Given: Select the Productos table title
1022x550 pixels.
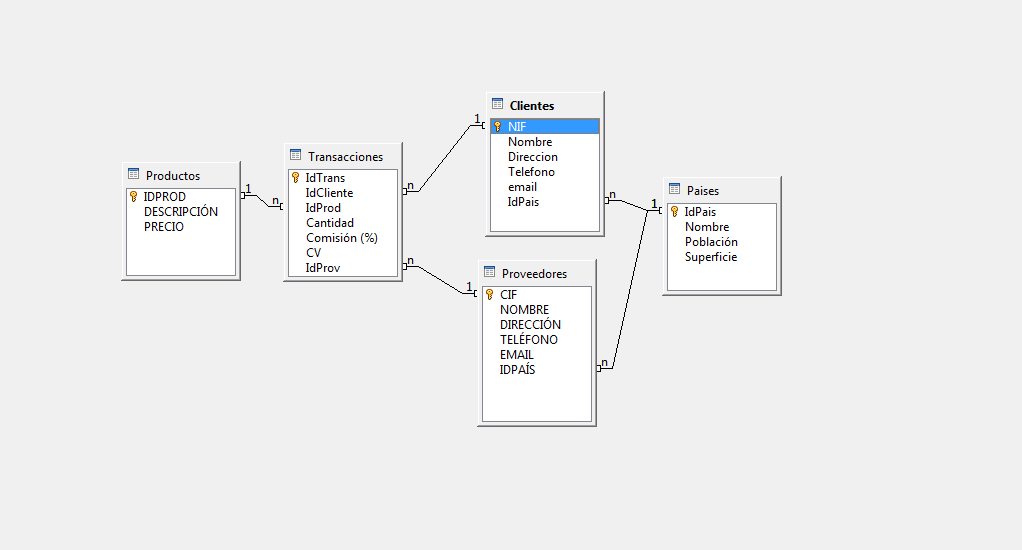Looking at the screenshot, I should point(173,175).
